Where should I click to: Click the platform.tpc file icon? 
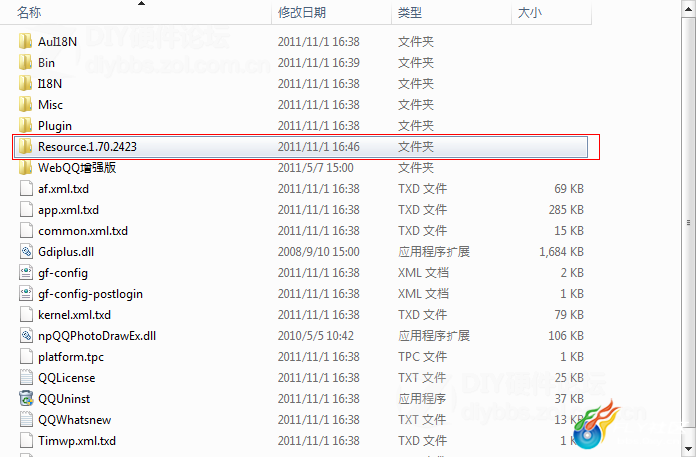point(26,357)
